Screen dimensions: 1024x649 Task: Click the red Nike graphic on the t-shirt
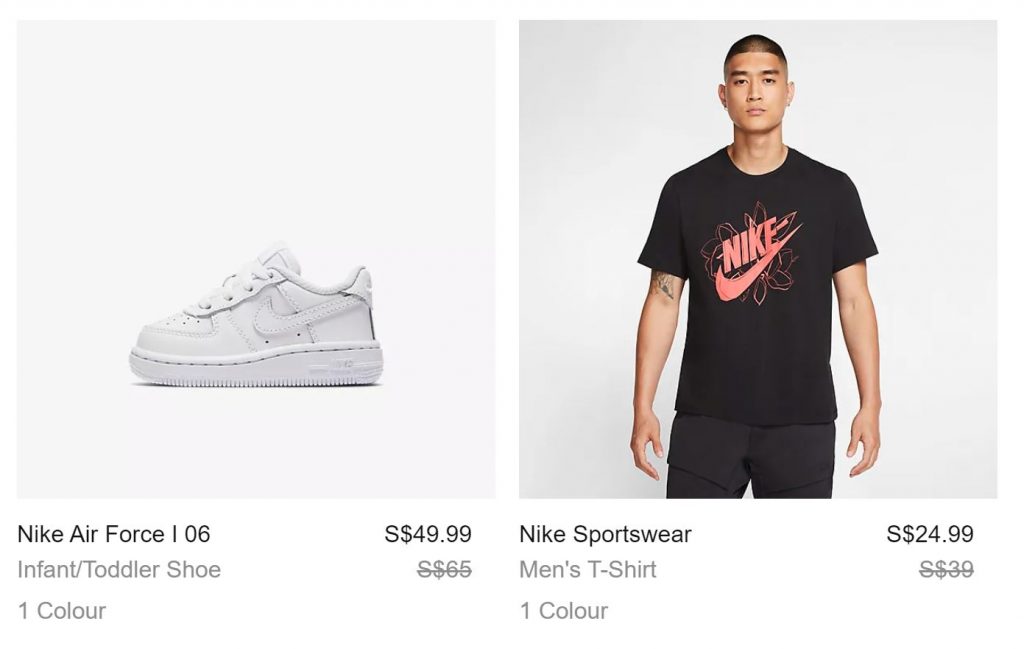[x=753, y=255]
